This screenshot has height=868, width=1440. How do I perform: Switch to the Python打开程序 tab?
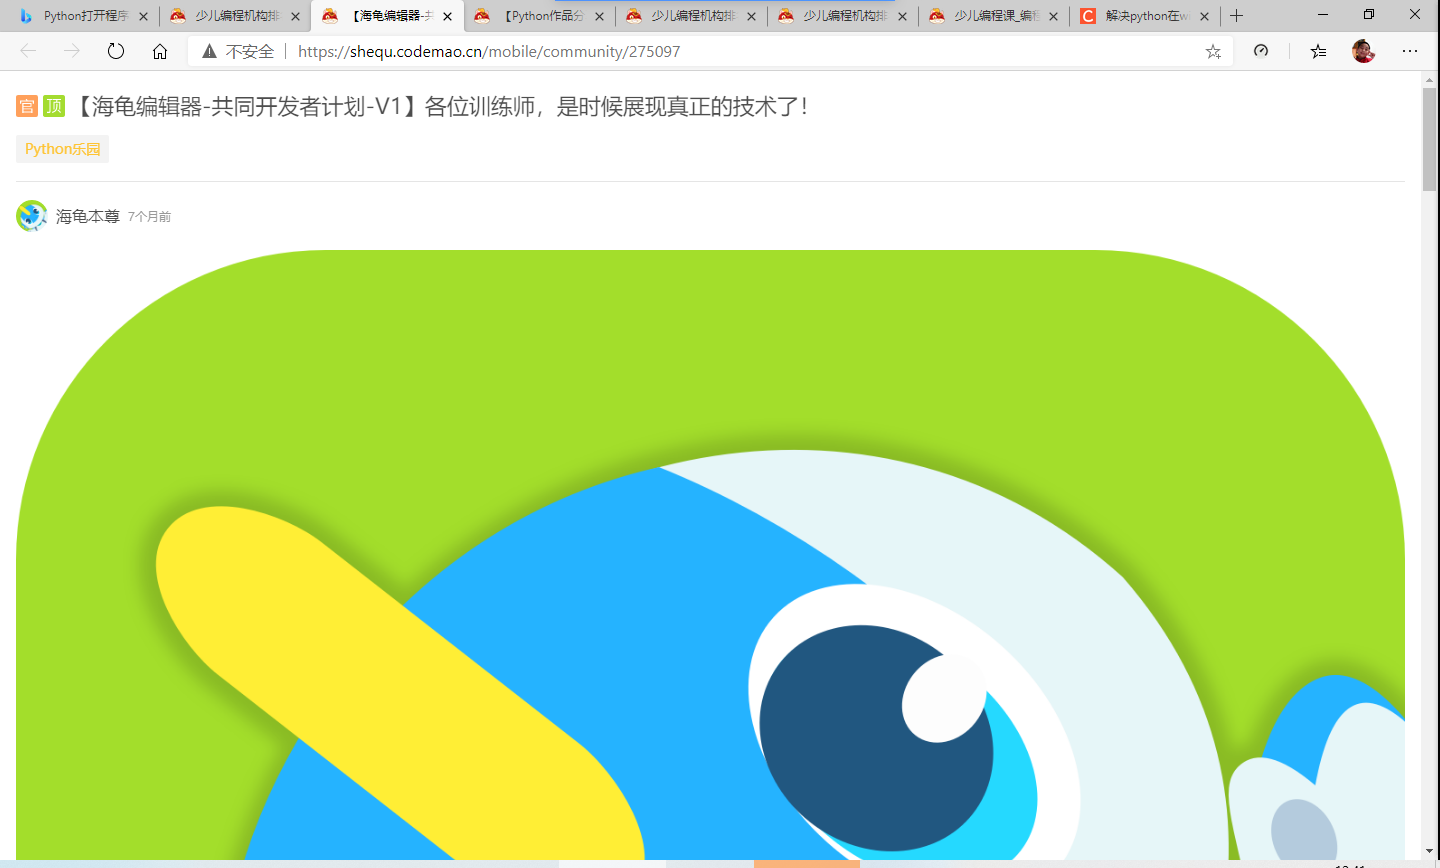coord(83,16)
